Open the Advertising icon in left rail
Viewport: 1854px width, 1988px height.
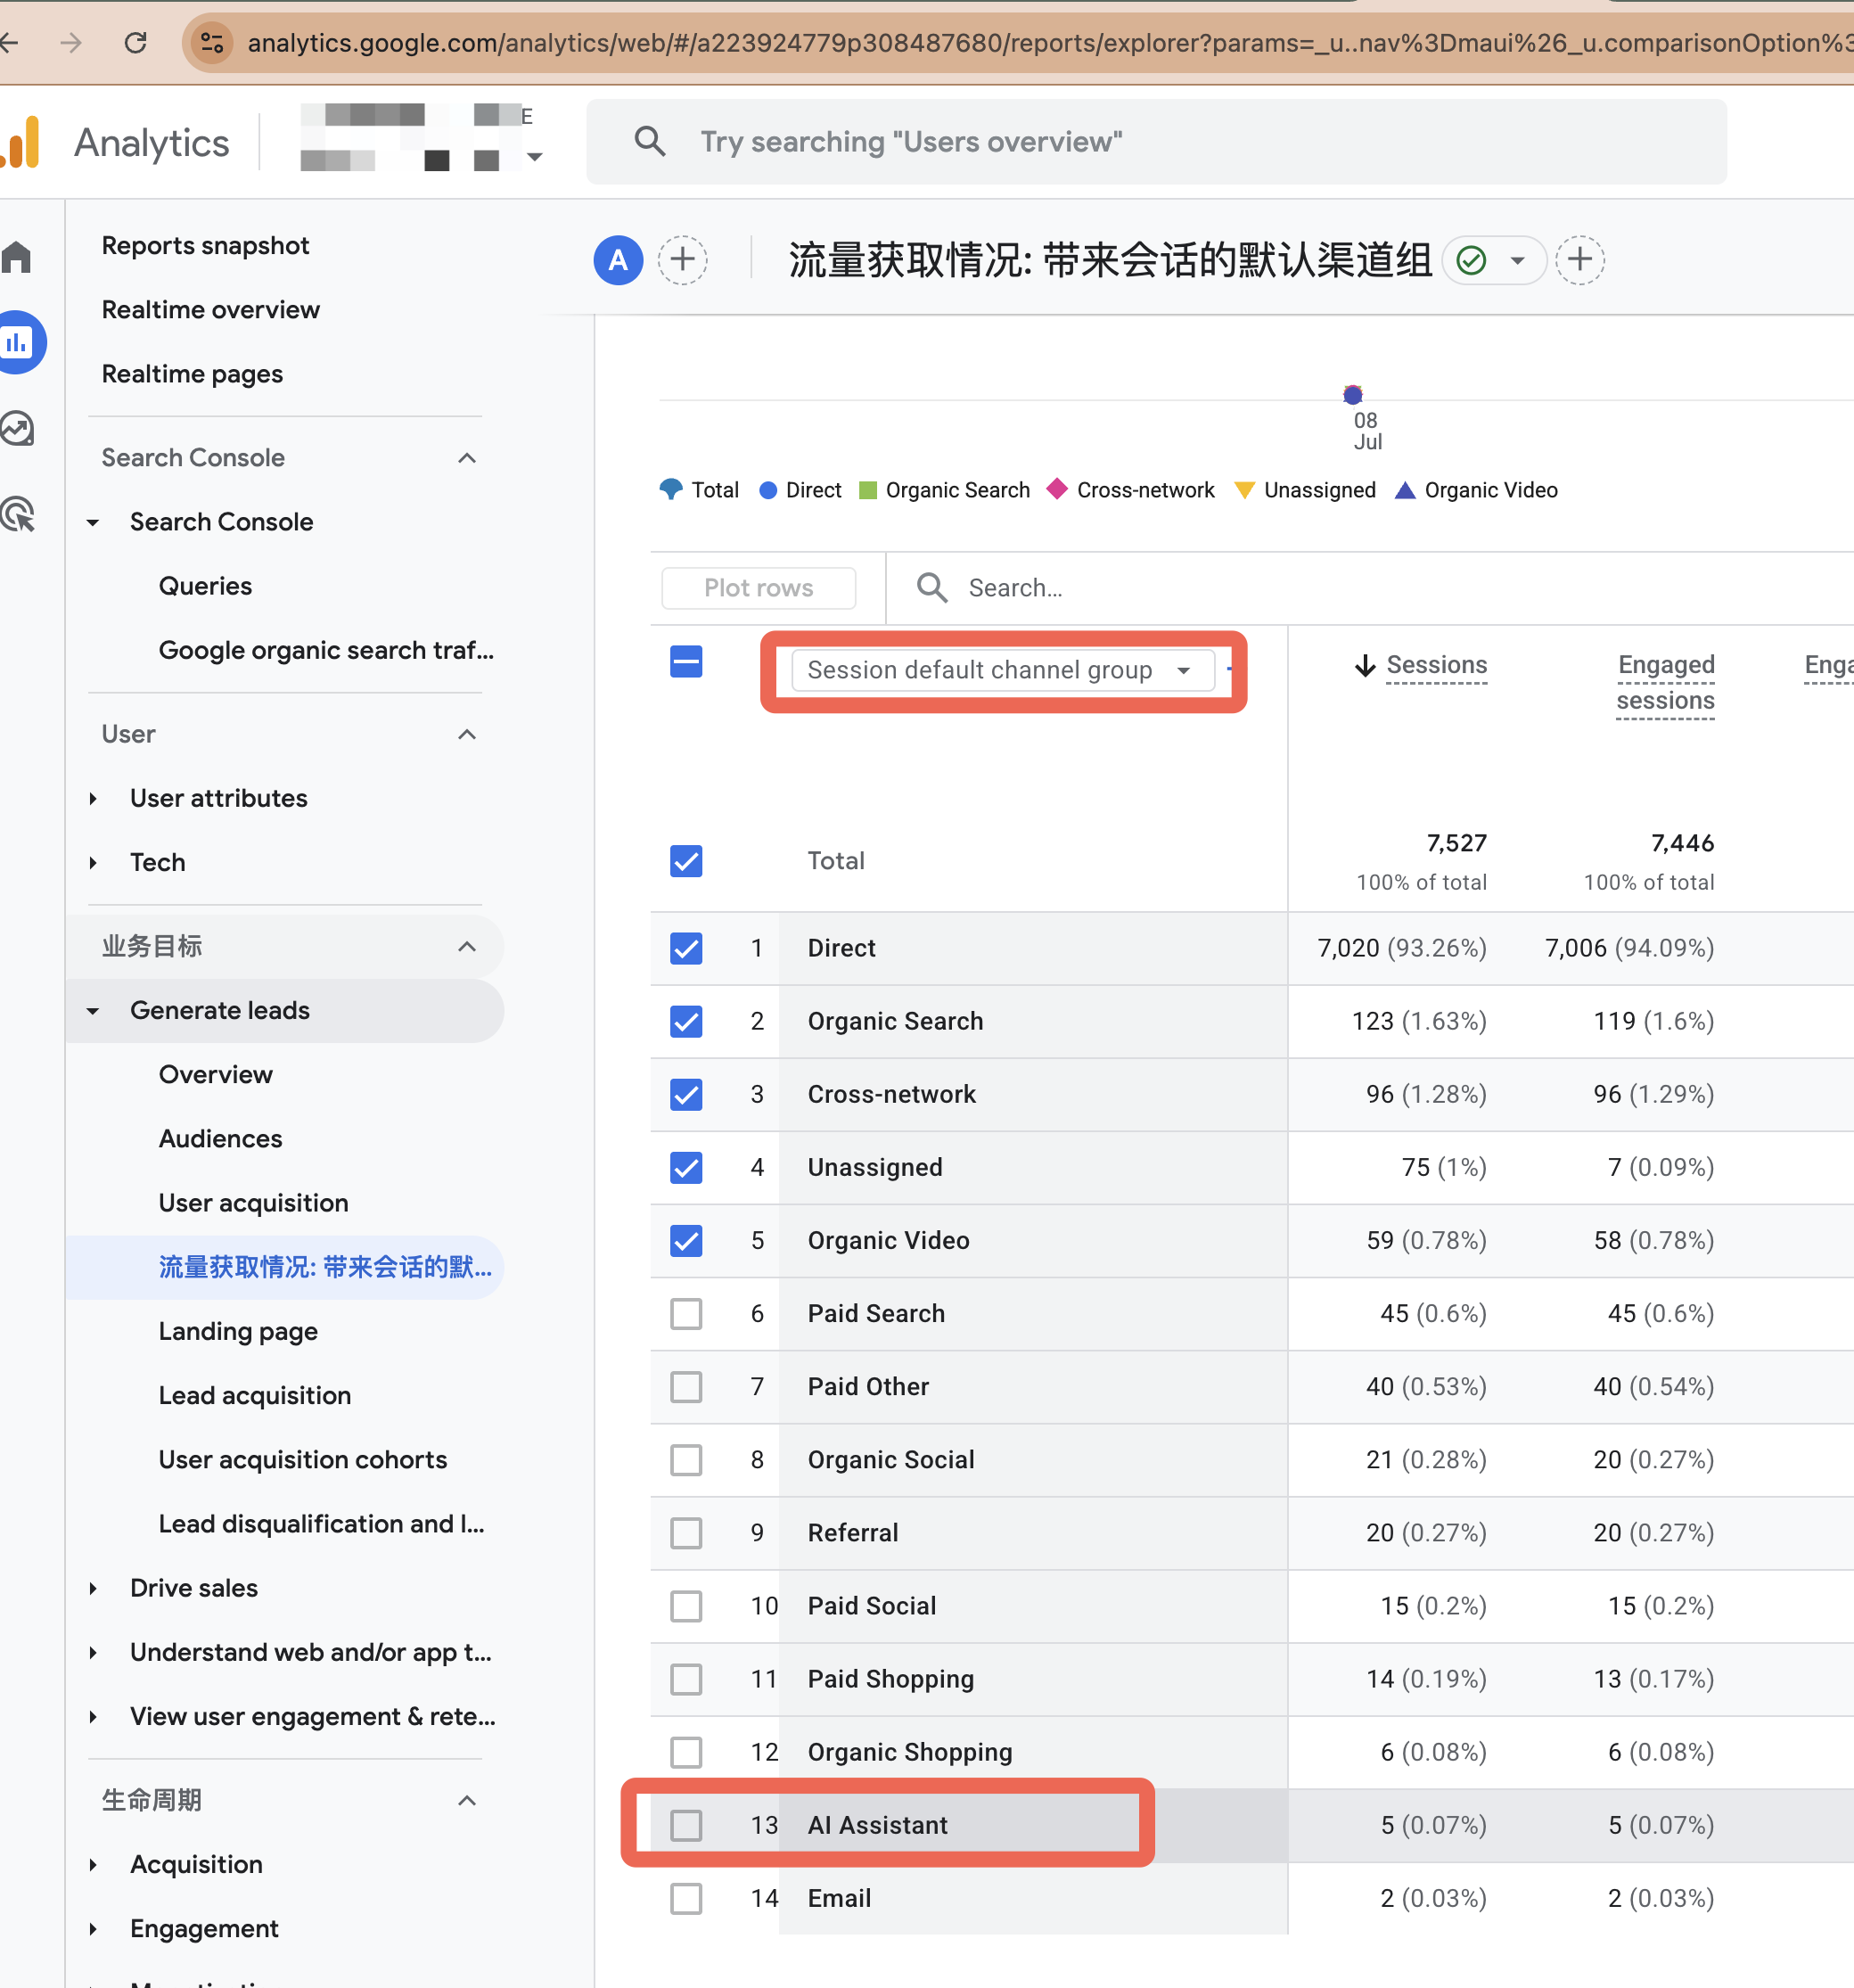17,514
